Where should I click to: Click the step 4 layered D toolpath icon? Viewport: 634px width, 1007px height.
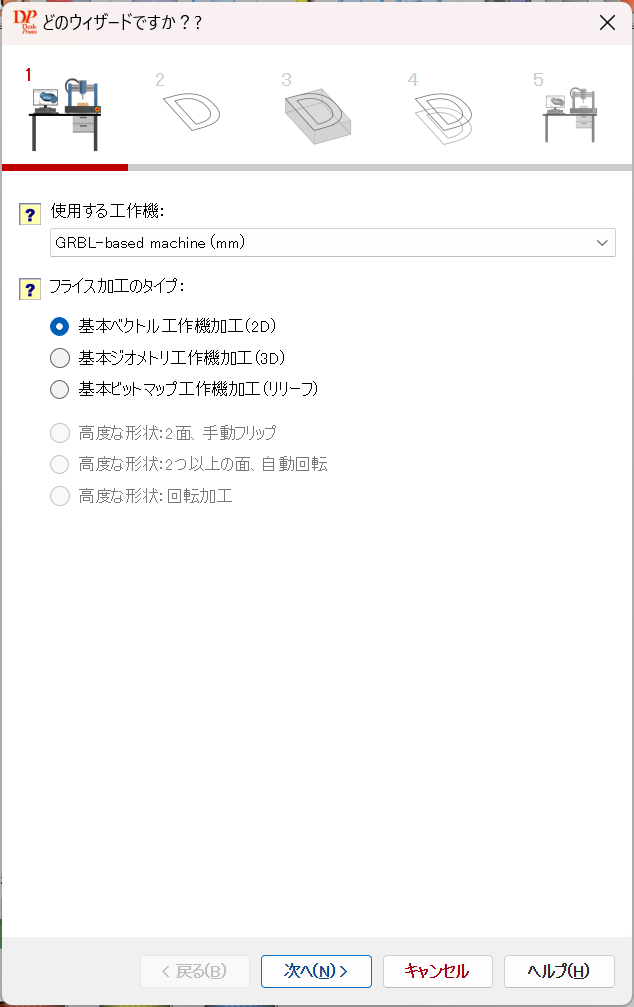click(444, 118)
